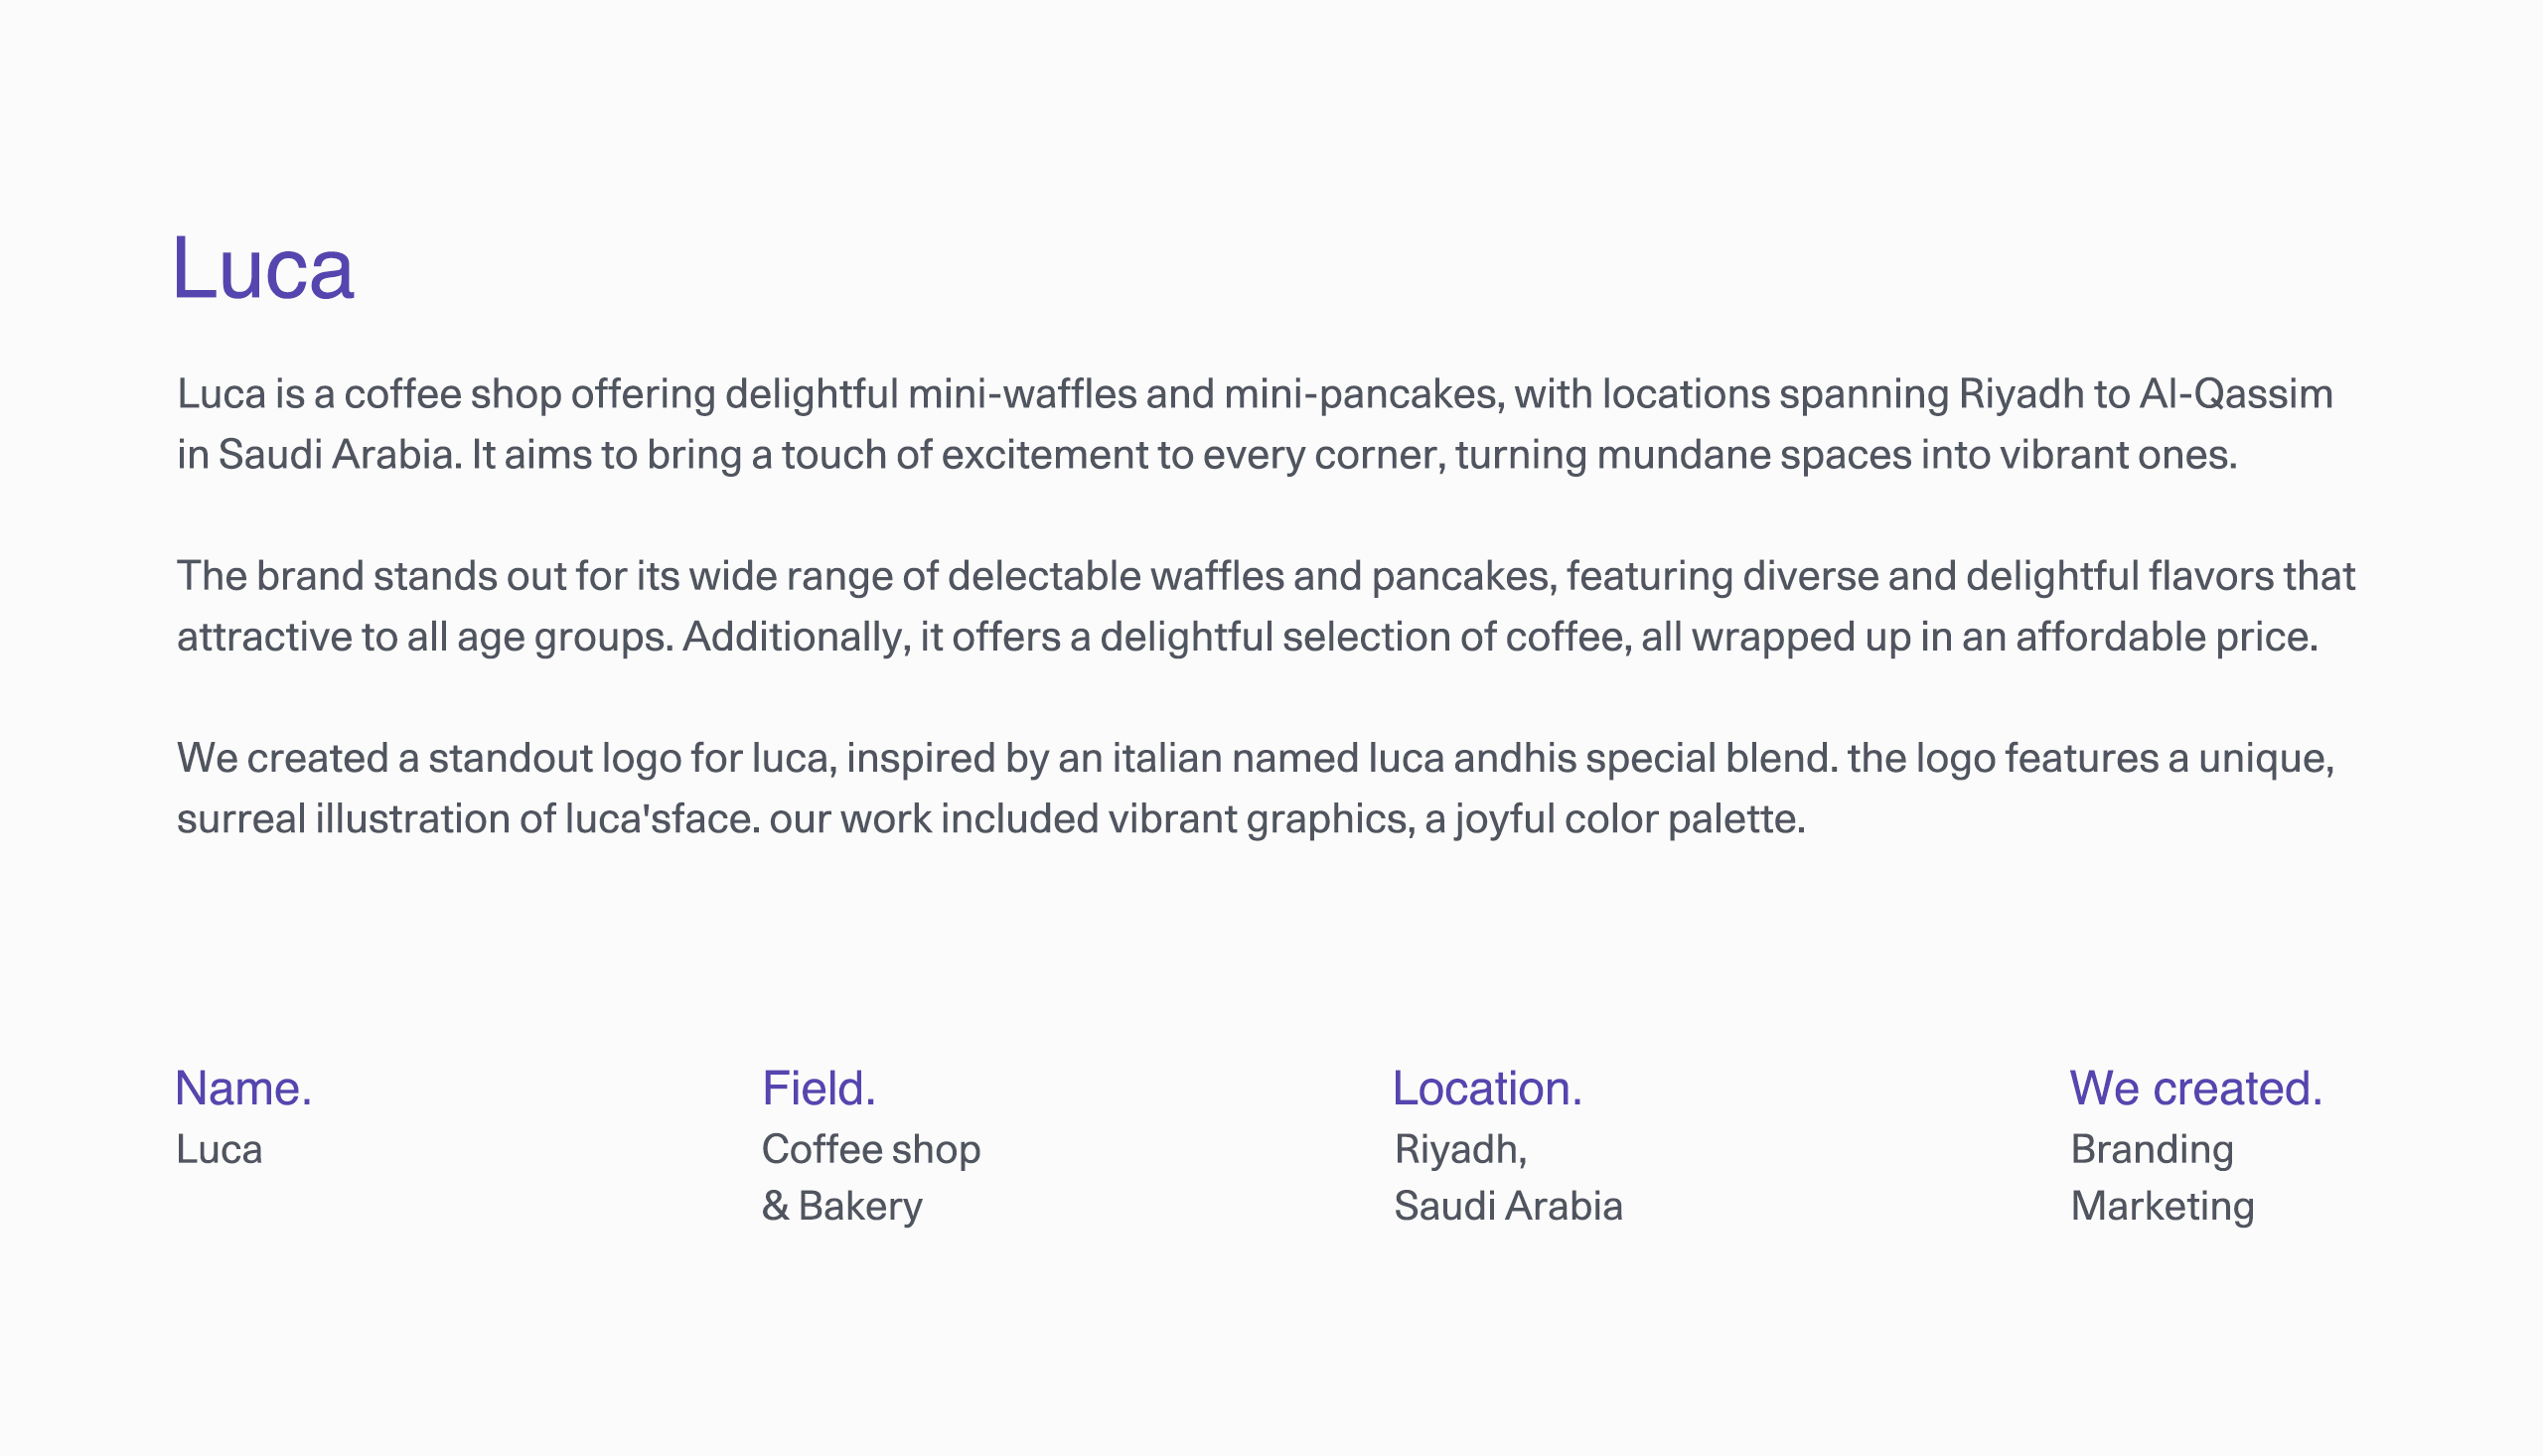Click the "Marketing" text
Viewport: 2543px width, 1456px height.
2161,1206
